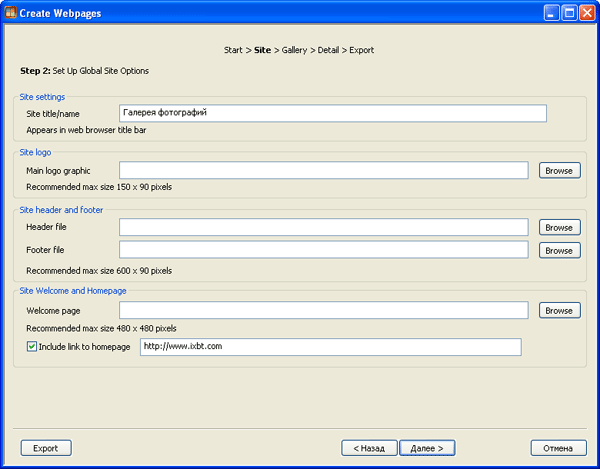
Task: Click the Site Welcome and Homepage label
Action: pos(73,291)
